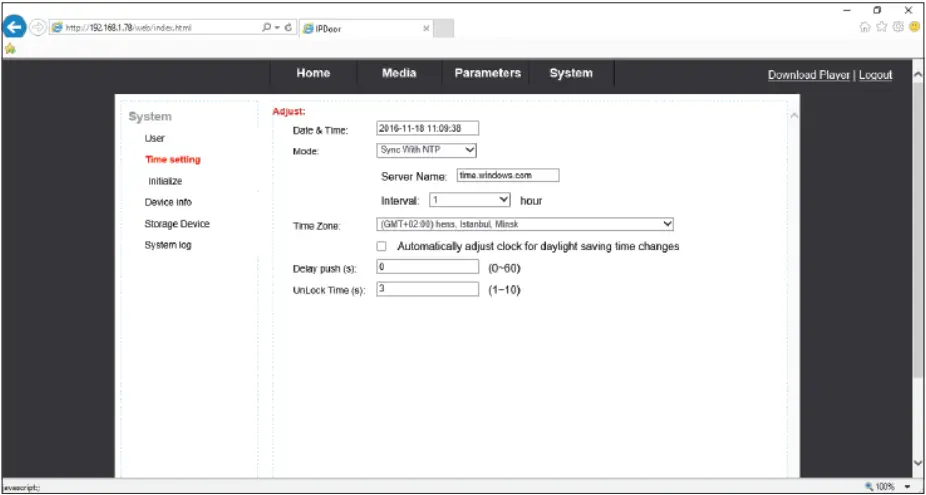Open the Mode dropdown Sync With NTP
This screenshot has height=495, width=926.
coord(426,150)
